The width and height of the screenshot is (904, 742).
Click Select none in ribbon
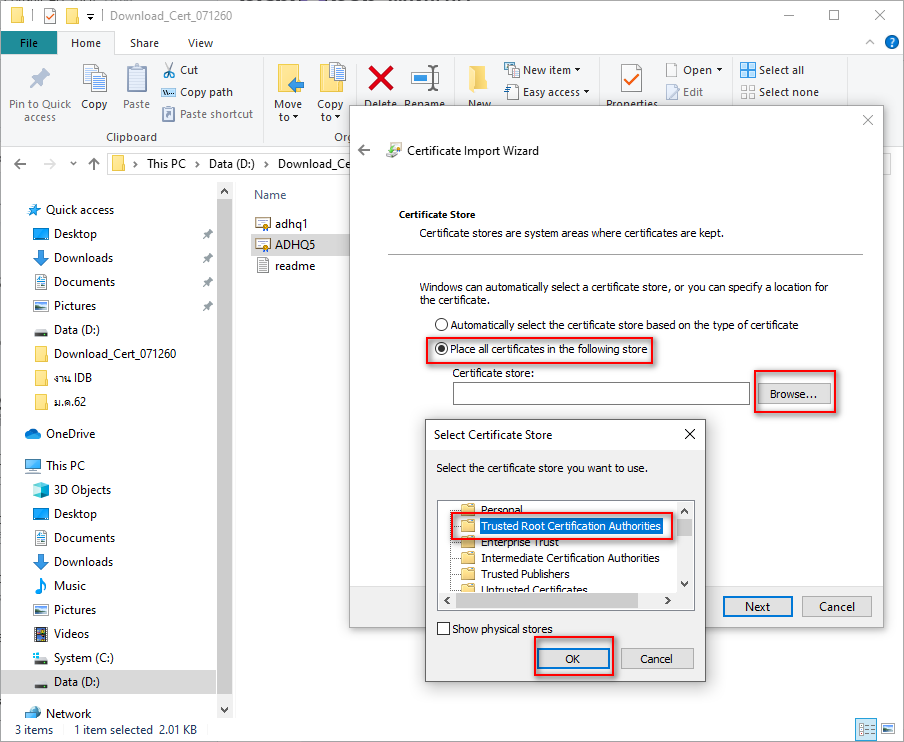point(779,92)
